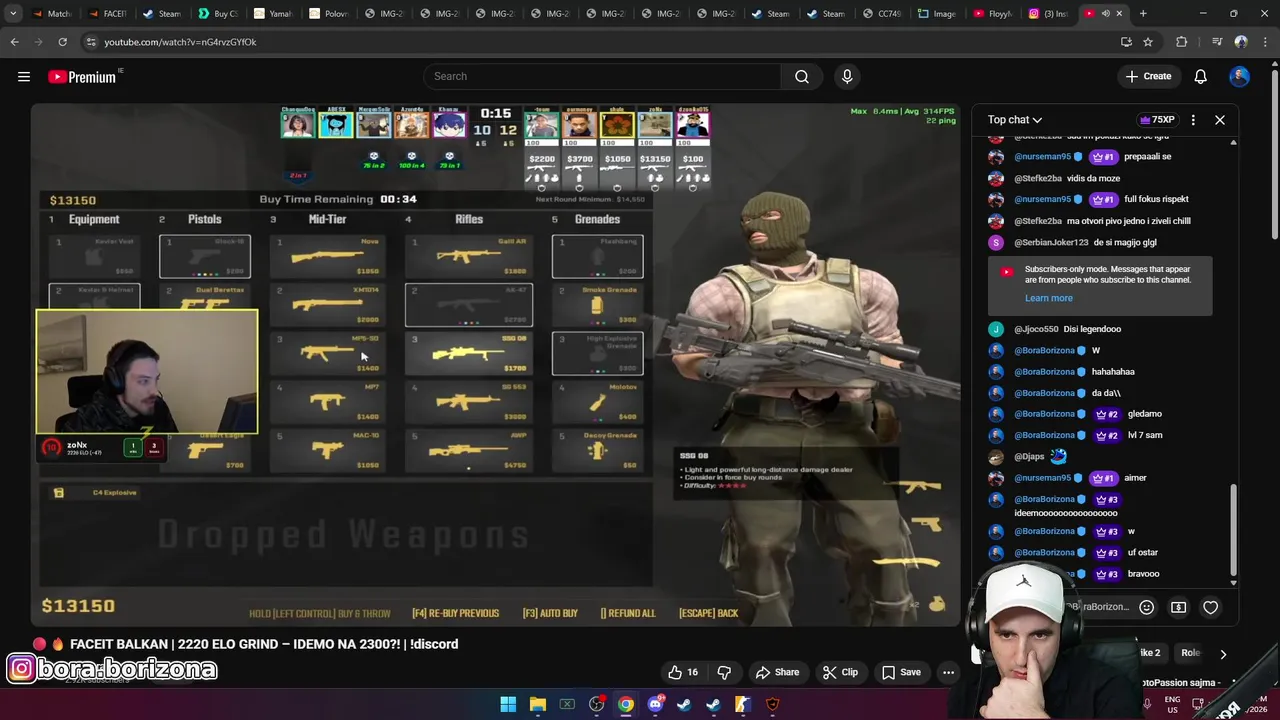Go to YouTube Premium home logo

click(84, 77)
